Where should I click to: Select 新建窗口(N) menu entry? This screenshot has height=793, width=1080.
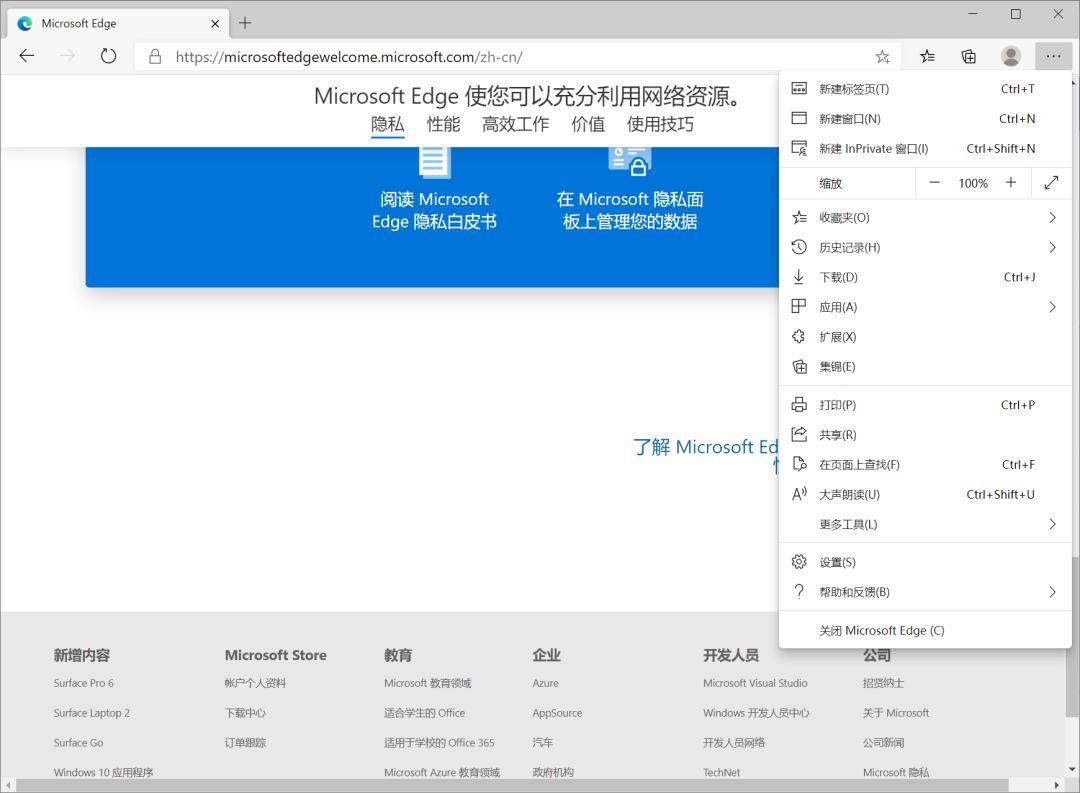coord(925,119)
